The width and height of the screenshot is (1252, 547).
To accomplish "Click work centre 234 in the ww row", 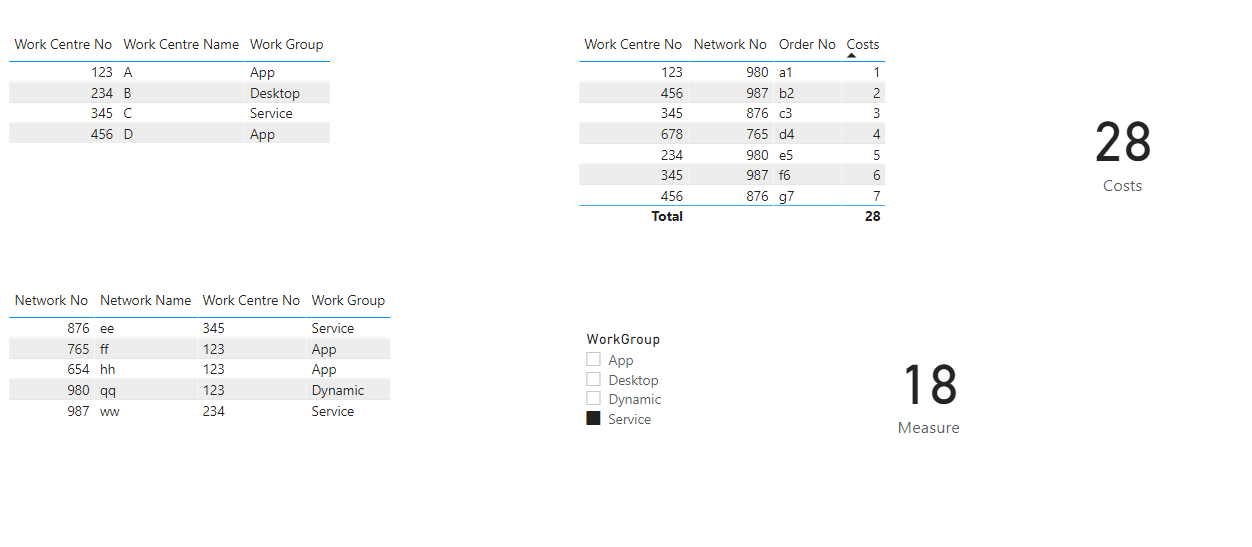I will click(214, 411).
